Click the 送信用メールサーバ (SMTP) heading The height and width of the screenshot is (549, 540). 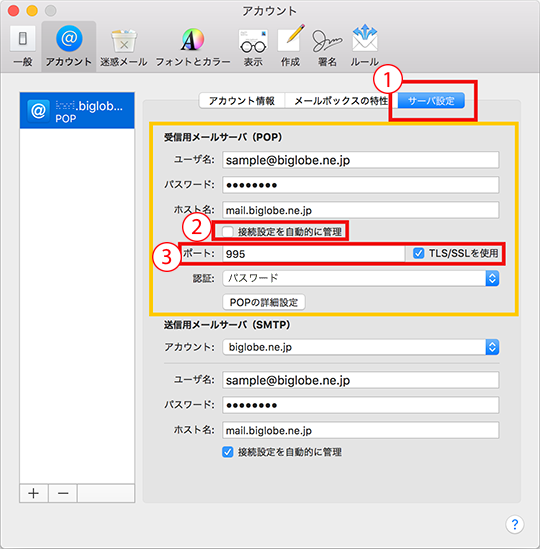coord(227,325)
